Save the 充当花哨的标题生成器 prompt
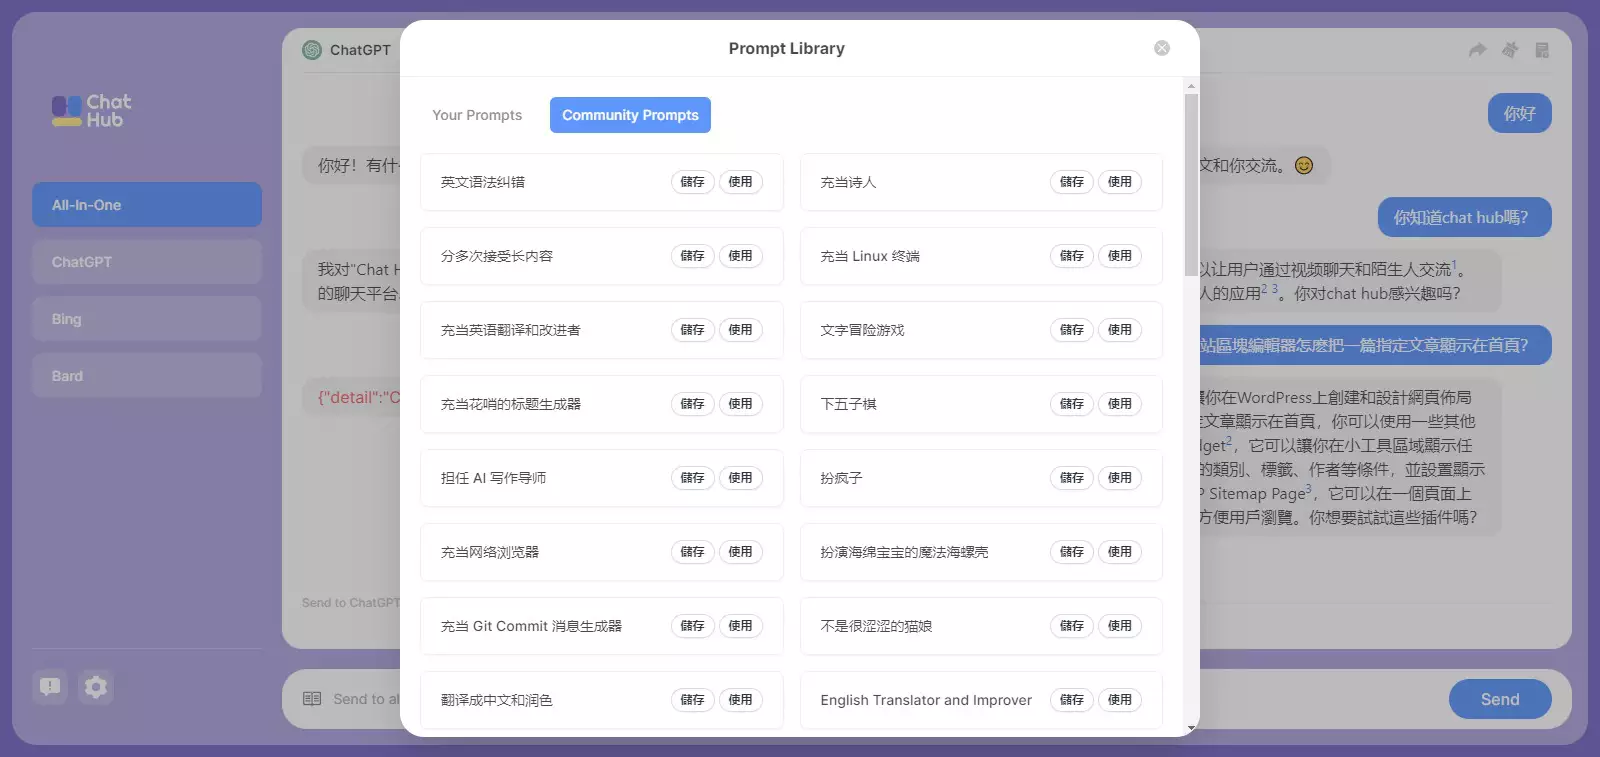This screenshot has width=1600, height=757. [x=692, y=404]
